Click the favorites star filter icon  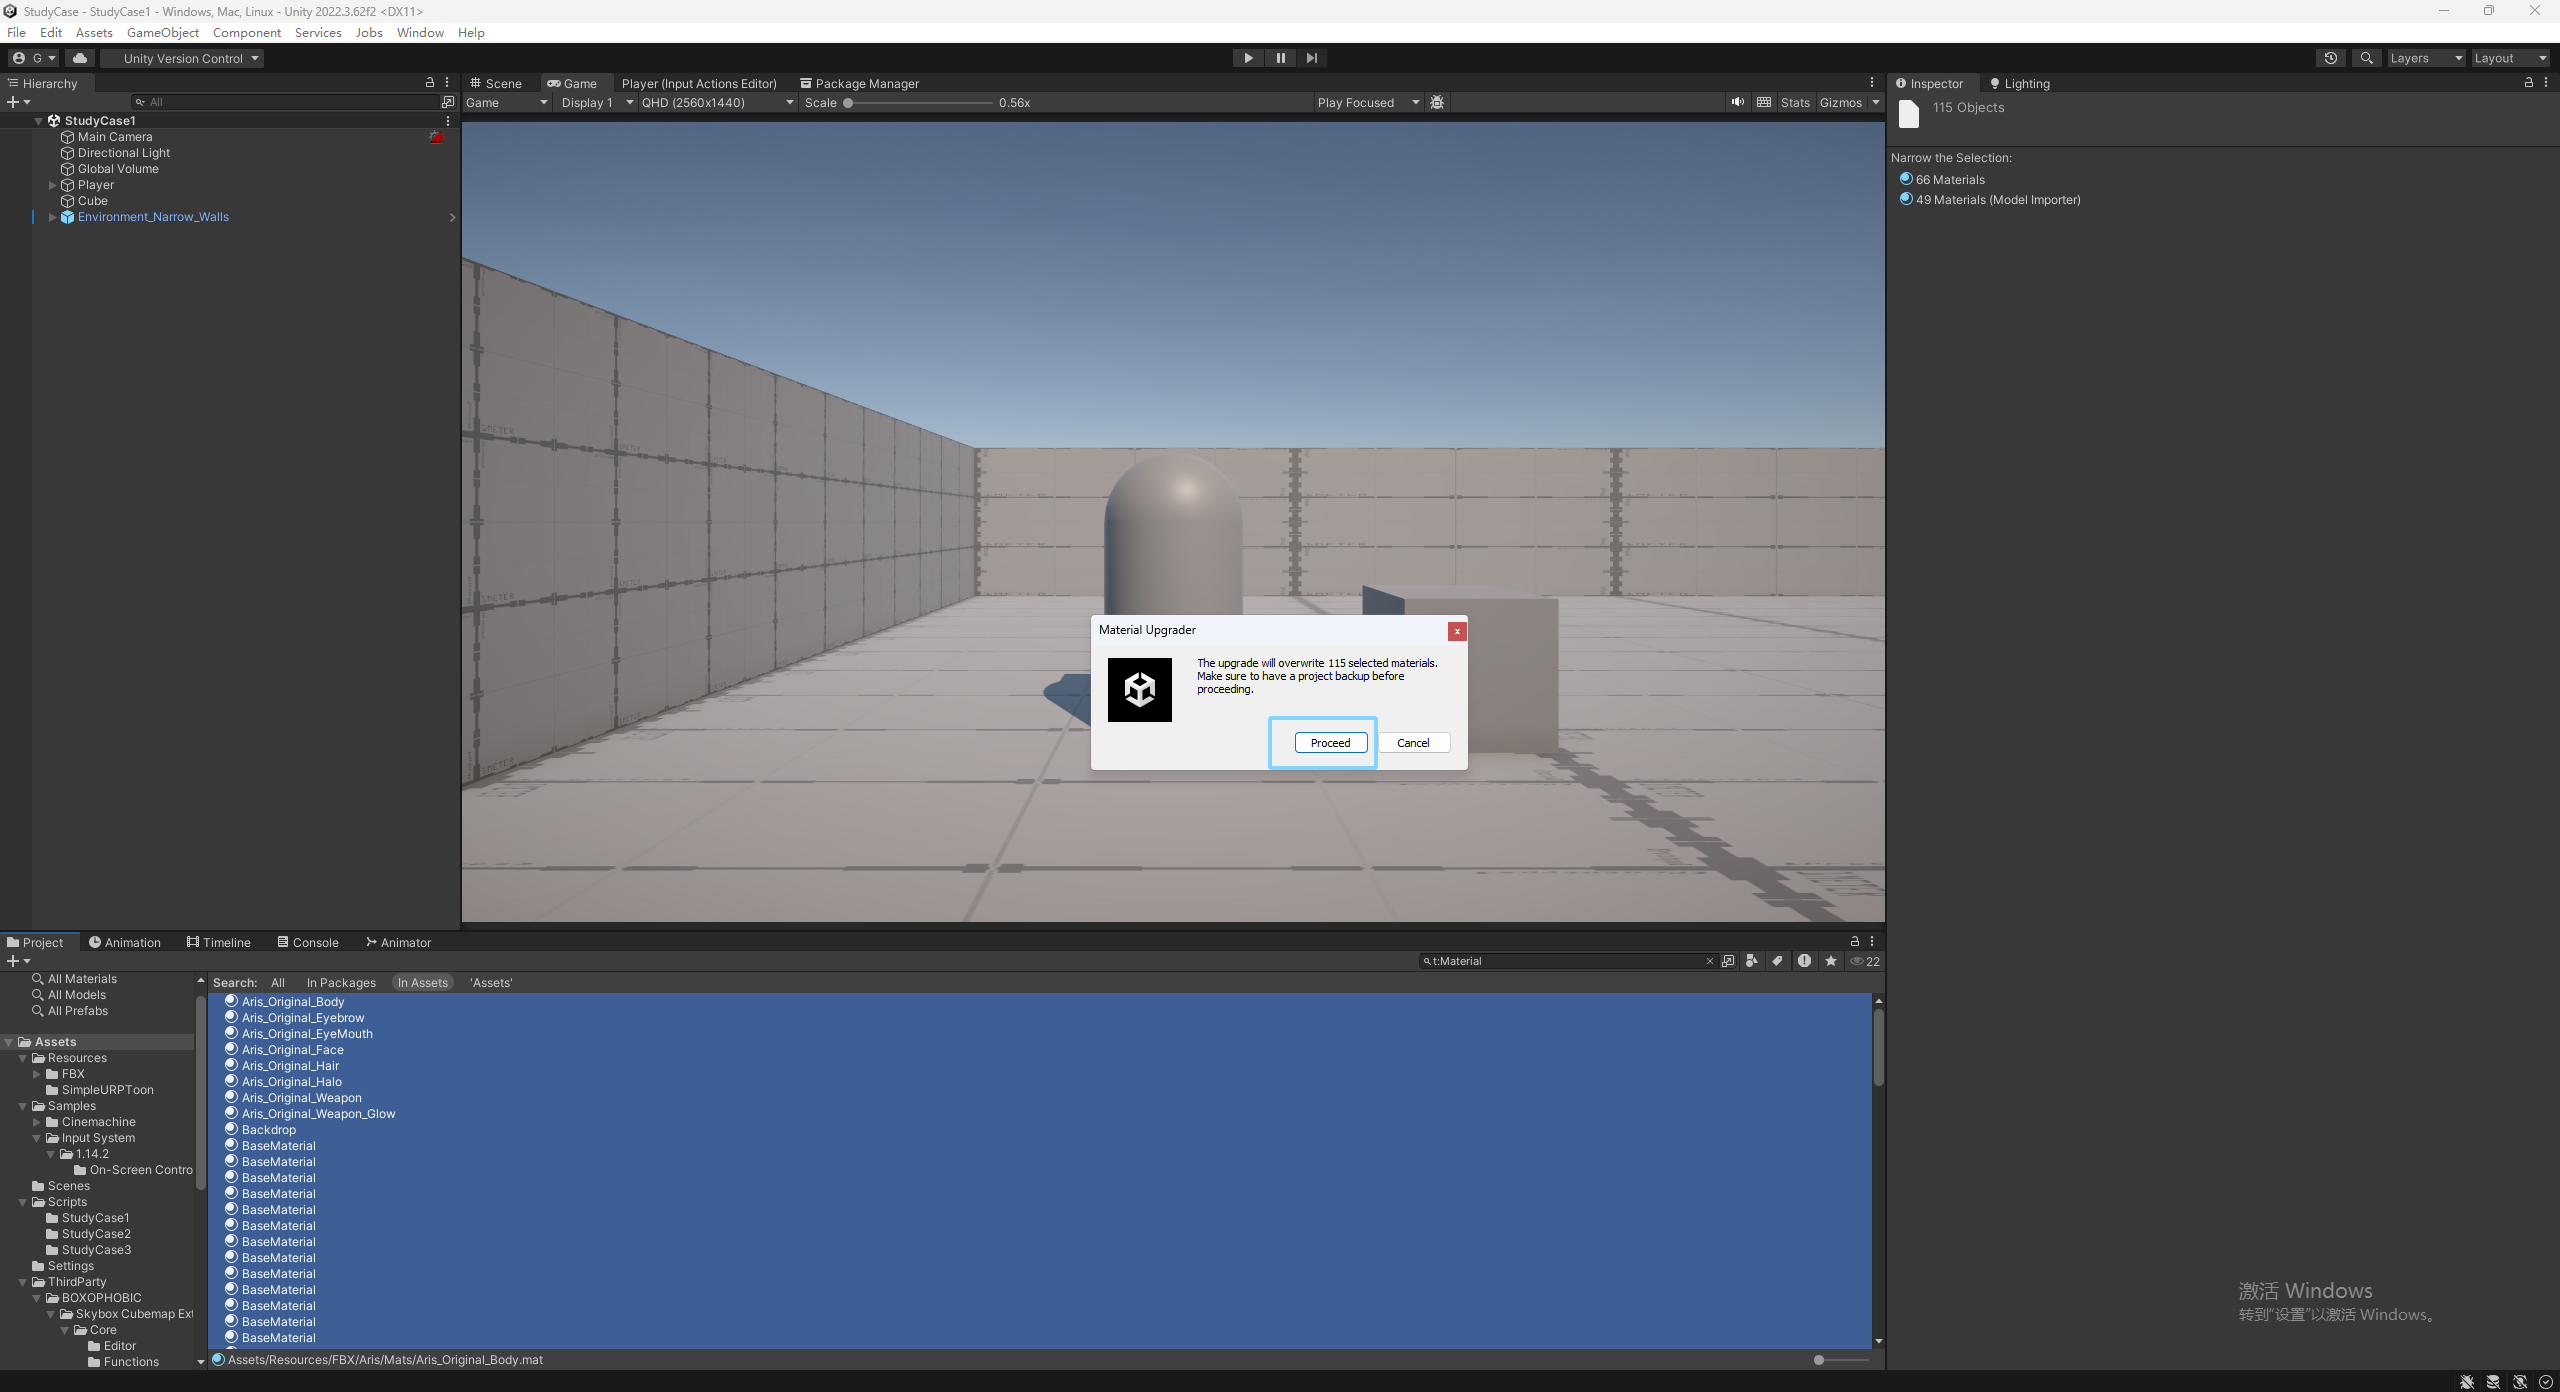1831,961
